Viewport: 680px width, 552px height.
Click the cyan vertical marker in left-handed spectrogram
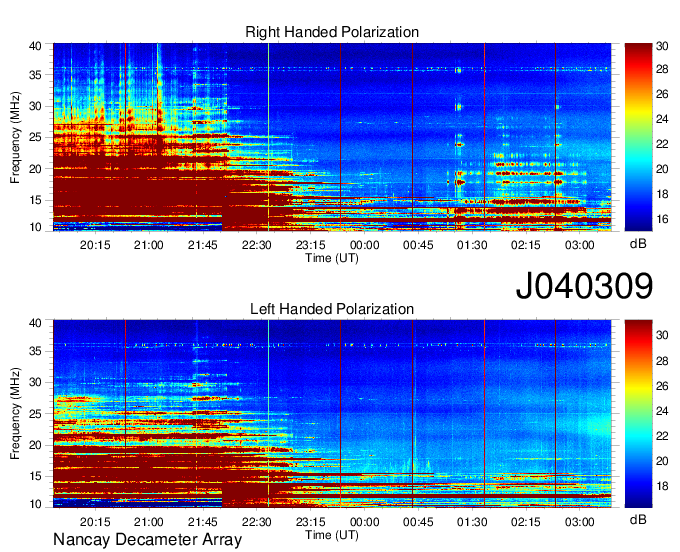click(x=268, y=414)
